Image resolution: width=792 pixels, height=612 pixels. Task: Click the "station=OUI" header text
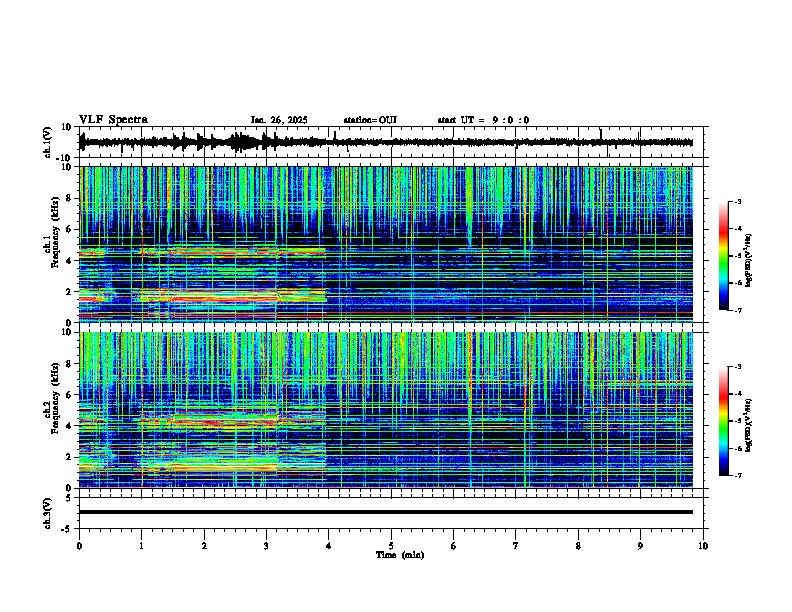click(x=370, y=120)
